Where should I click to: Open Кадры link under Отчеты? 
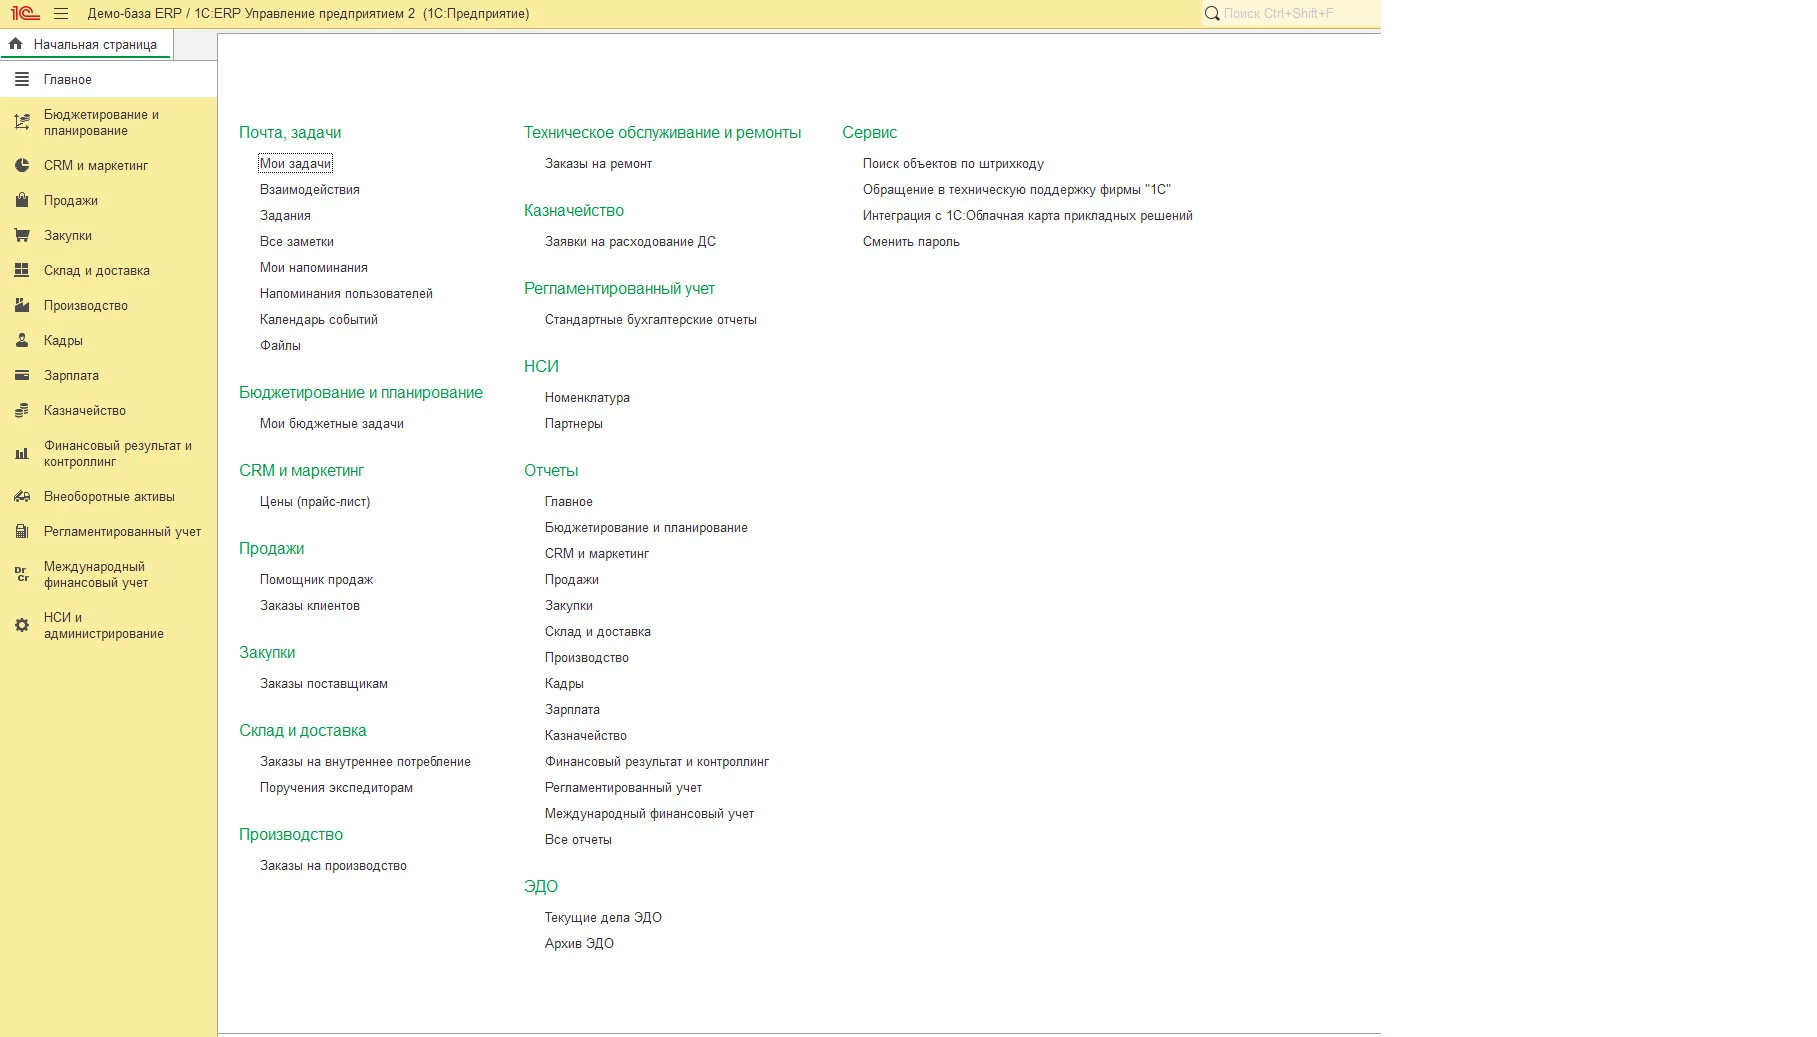click(x=564, y=683)
